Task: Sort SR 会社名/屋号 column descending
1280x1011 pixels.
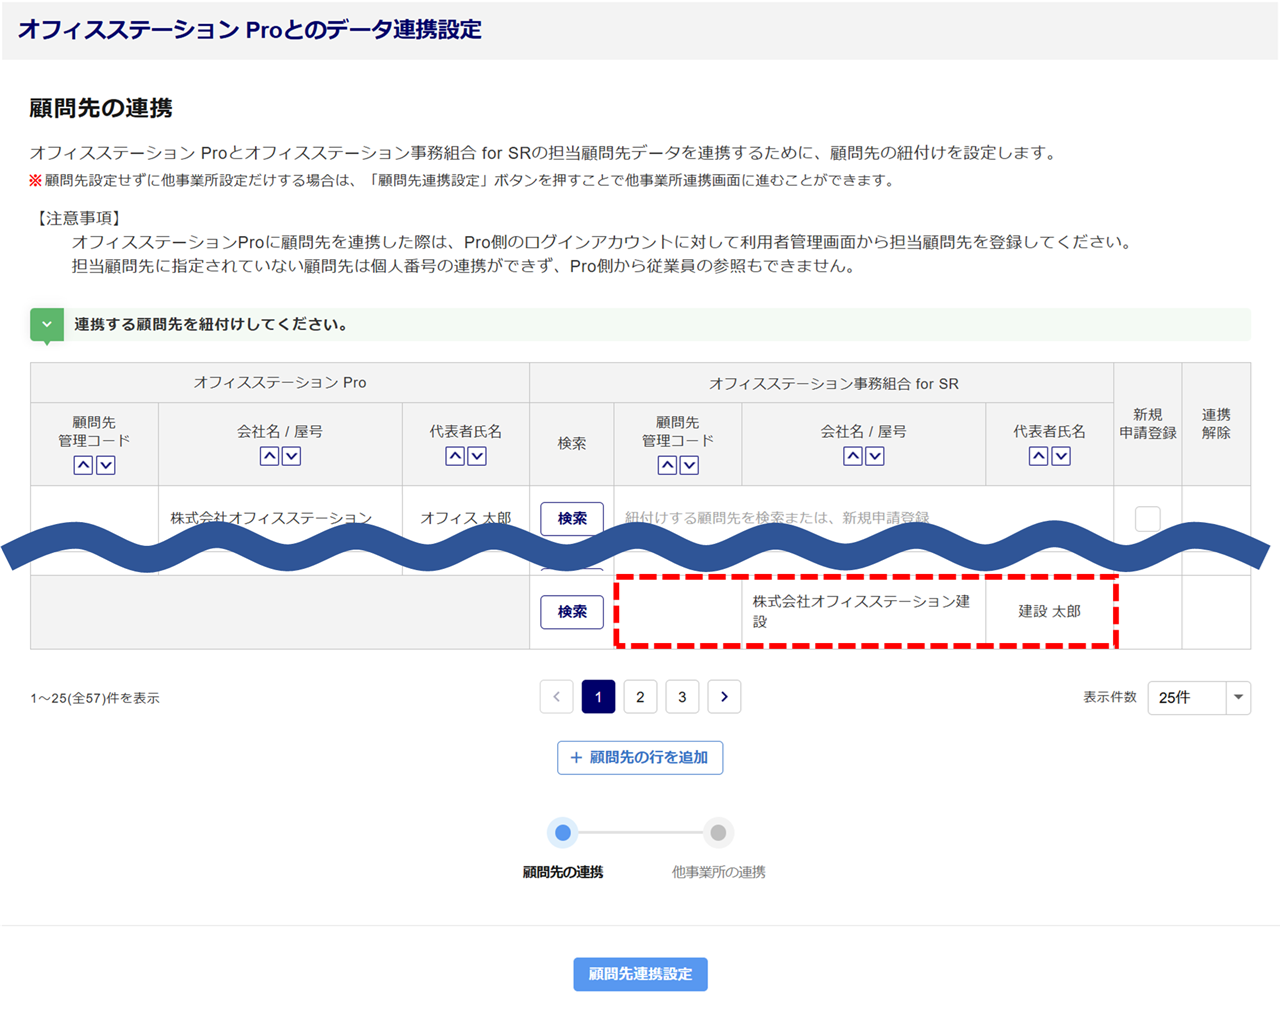Action: pyautogui.click(x=875, y=456)
